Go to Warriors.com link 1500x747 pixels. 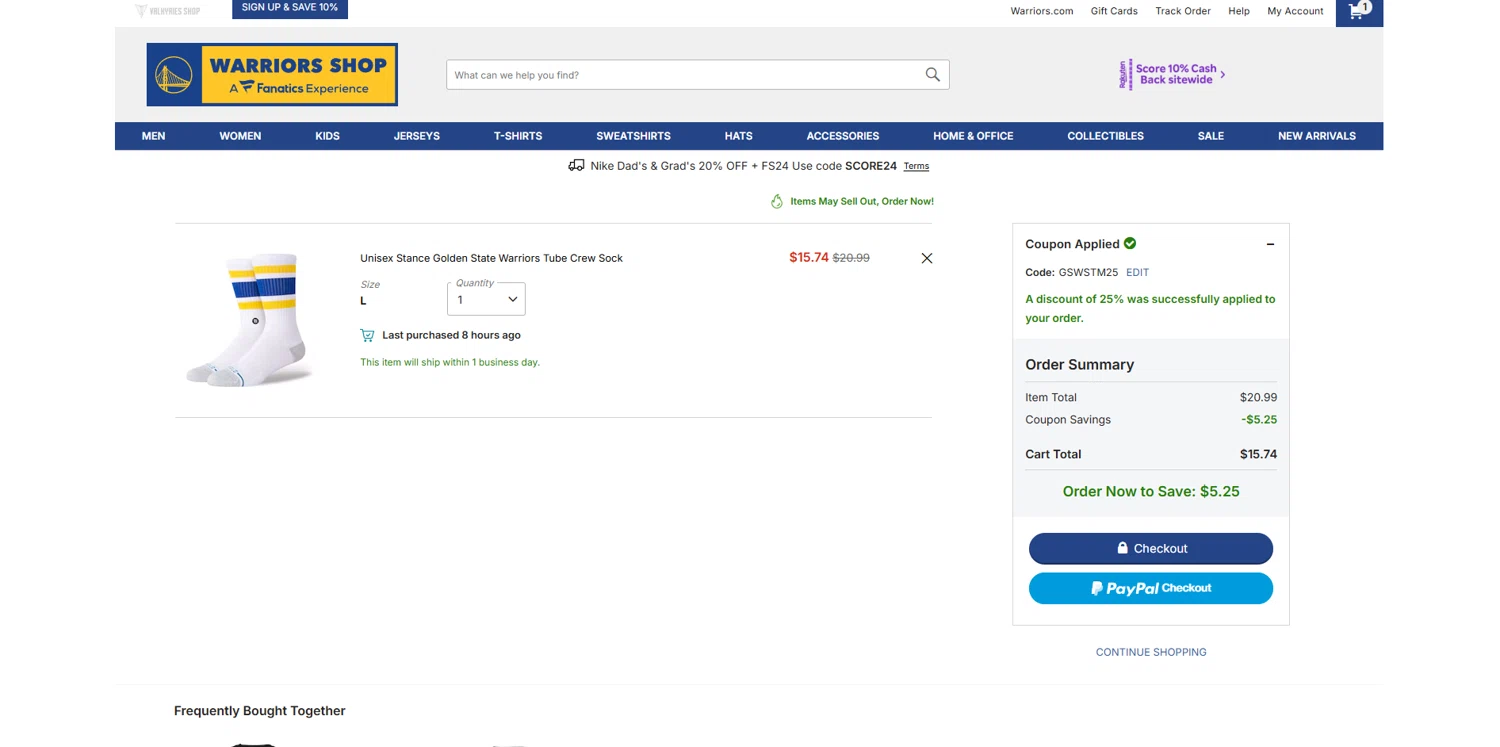click(x=1041, y=11)
